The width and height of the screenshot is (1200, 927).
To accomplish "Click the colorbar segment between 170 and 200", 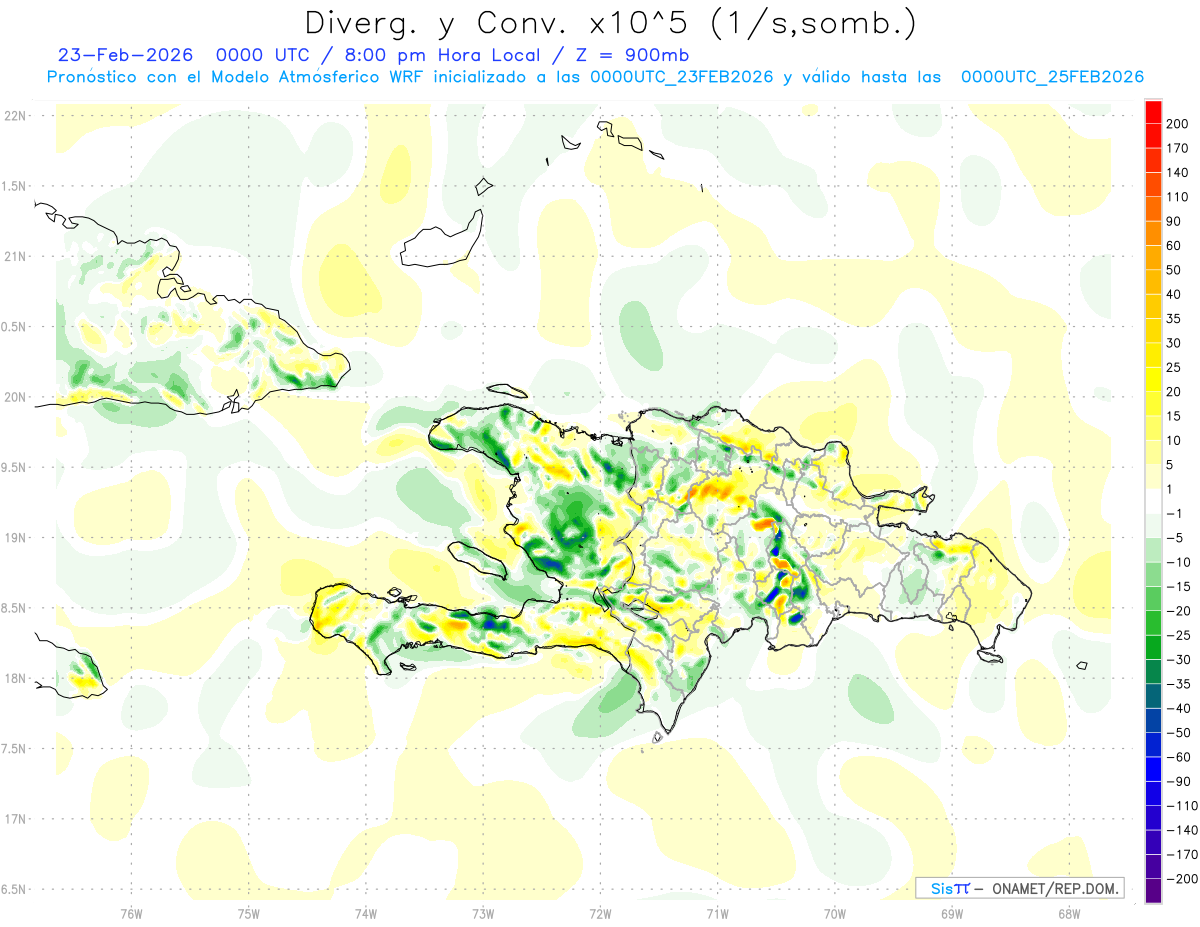I will coord(1154,136).
